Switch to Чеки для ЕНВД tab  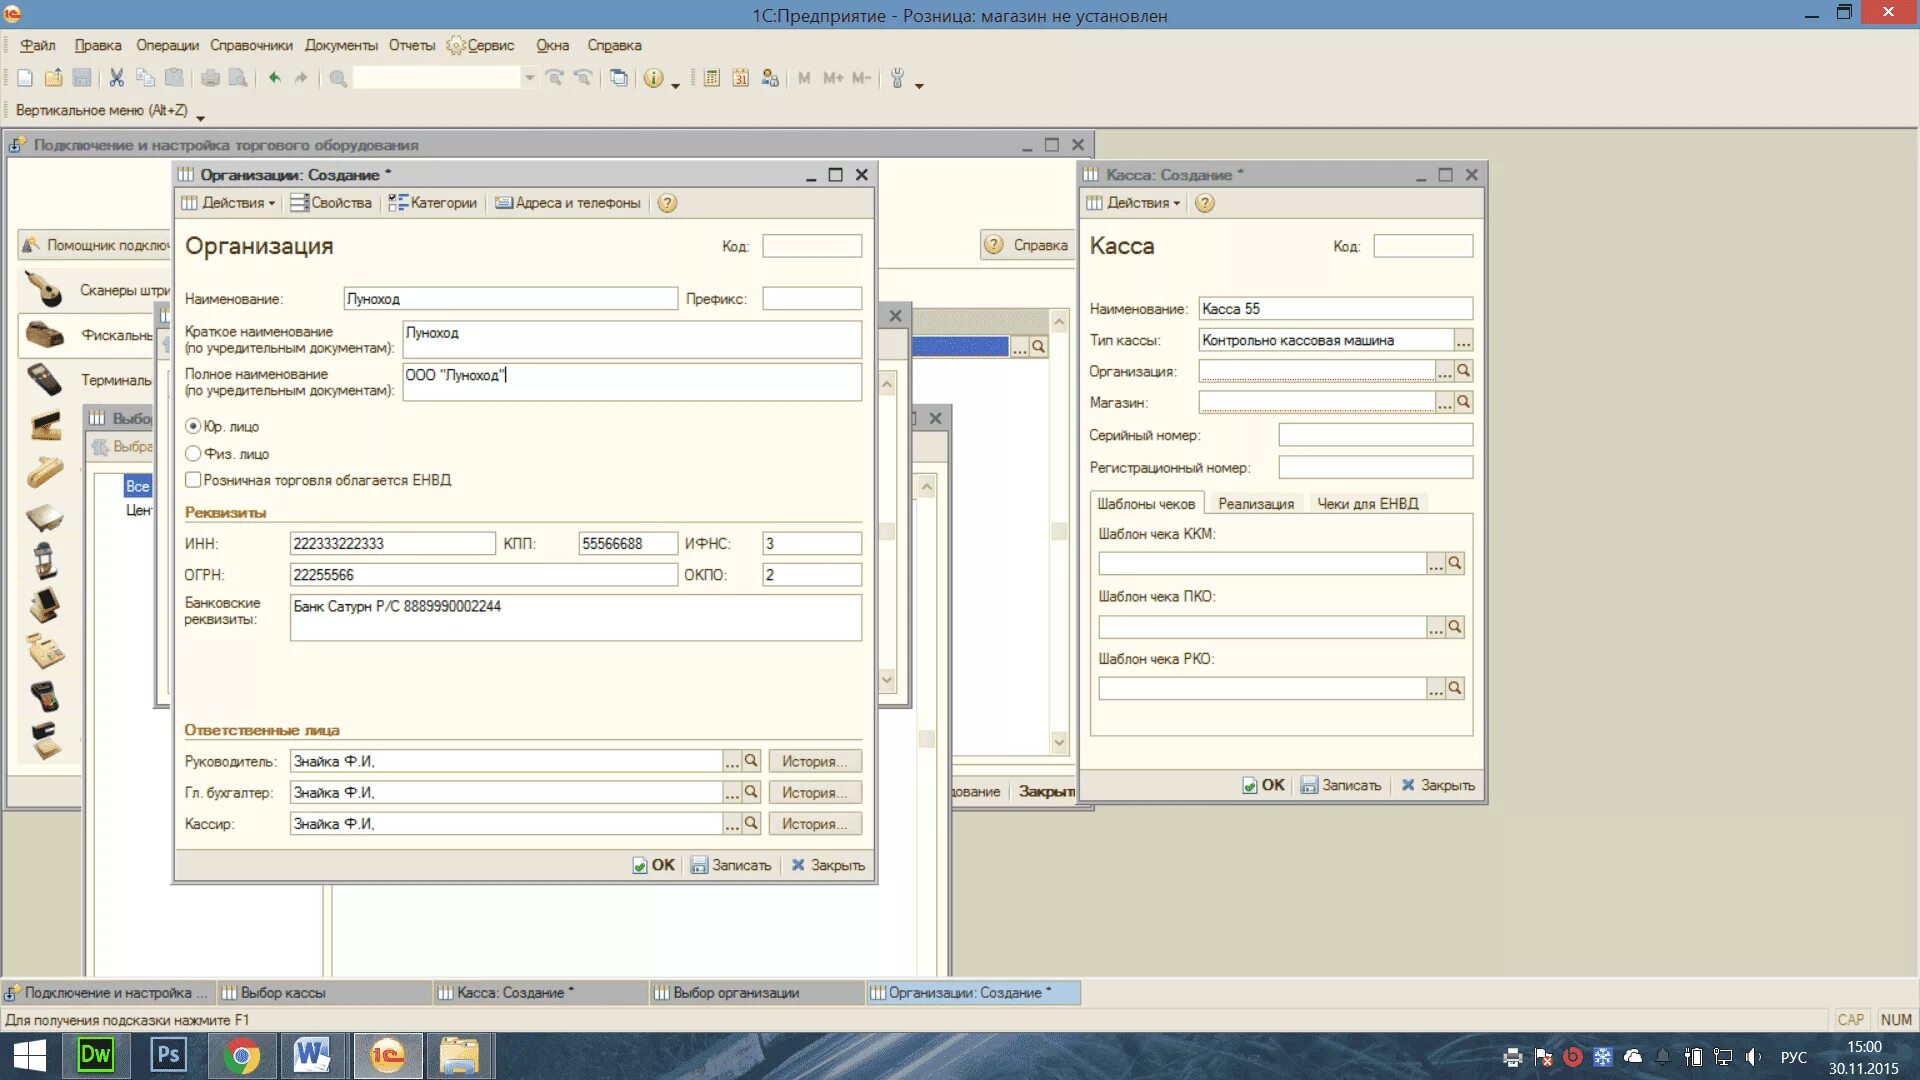1367,504
